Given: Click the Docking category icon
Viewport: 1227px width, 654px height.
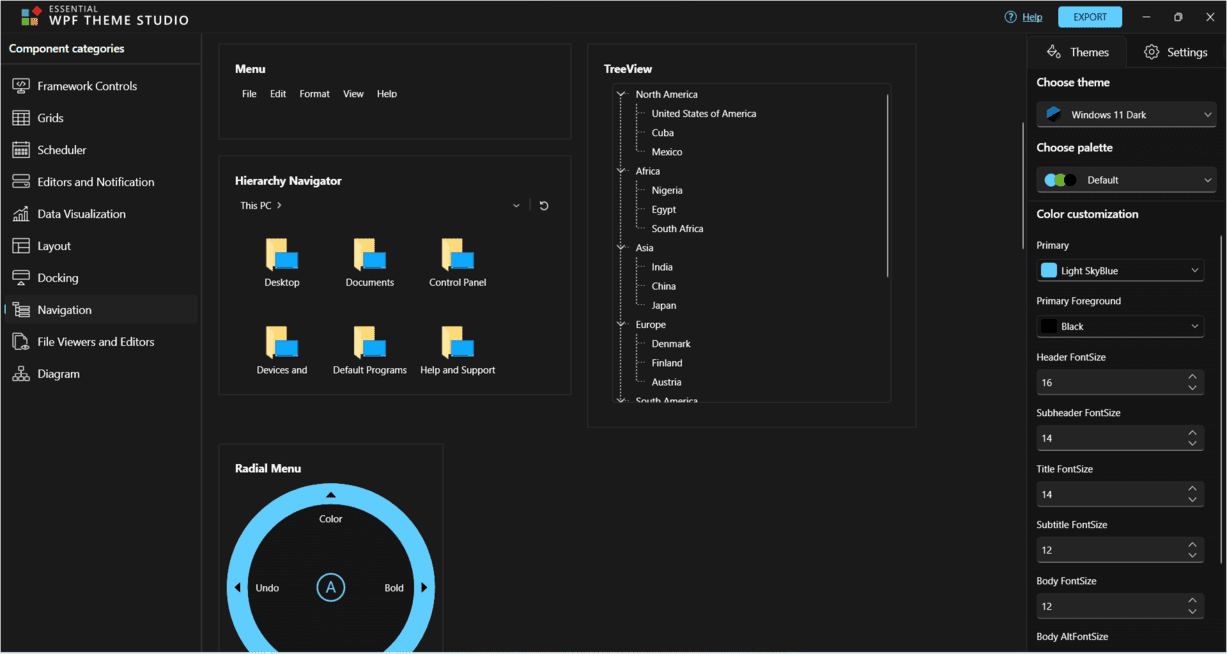Looking at the screenshot, I should pos(20,278).
